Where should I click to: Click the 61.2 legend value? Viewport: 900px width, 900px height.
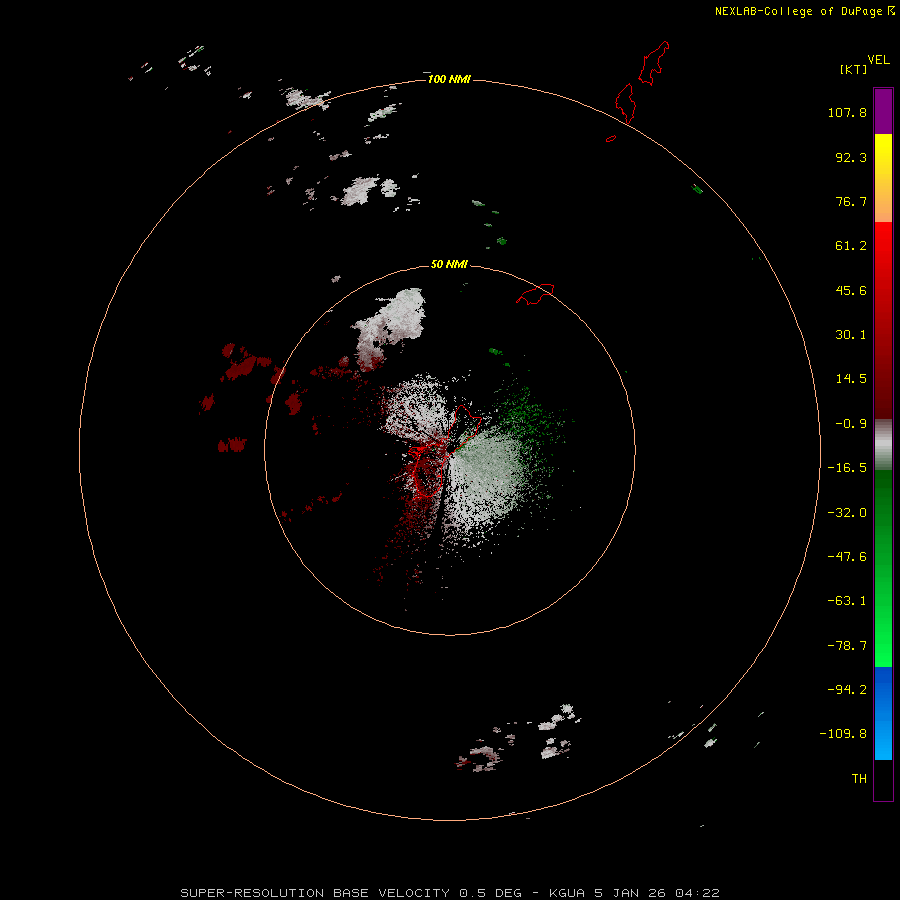851,246
